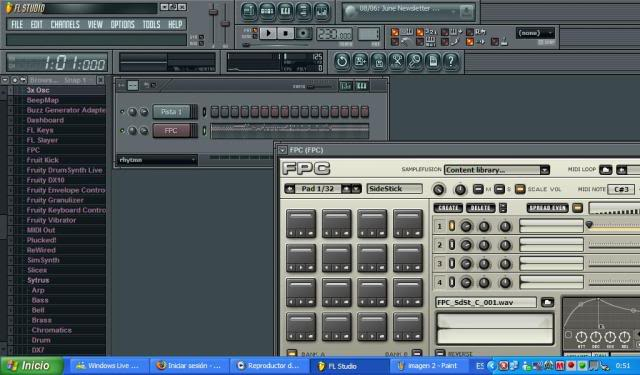Click the Undo history round button
Screen dimensions: 640x375
342,62
